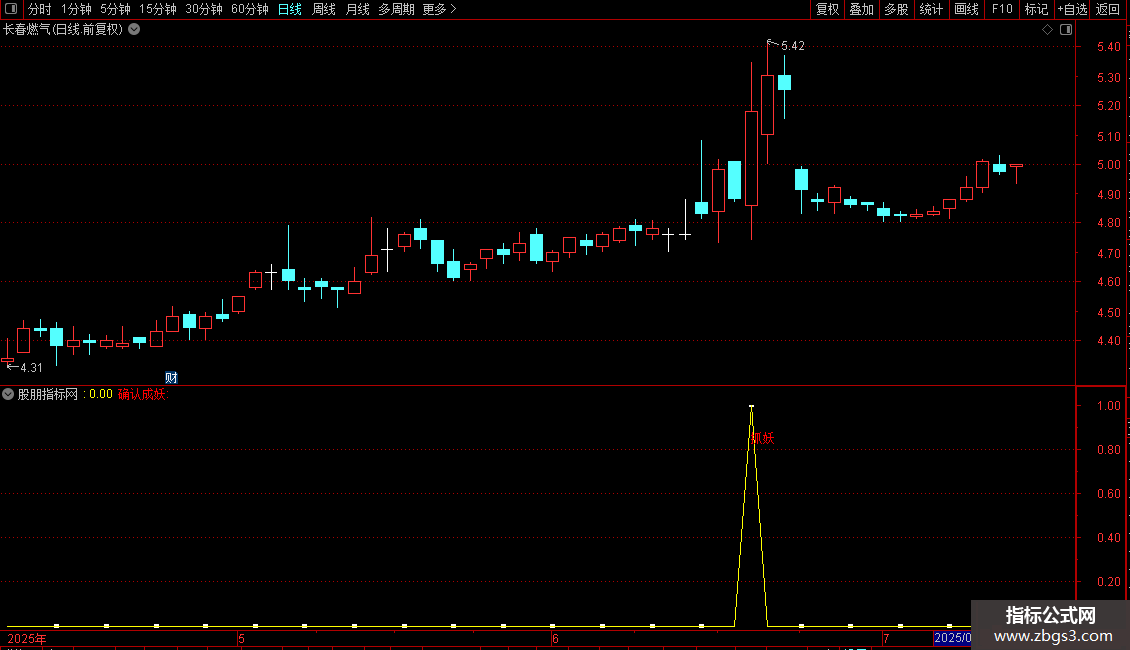Switch to 日线 daily chart
Image resolution: width=1130 pixels, height=650 pixels.
290,9
